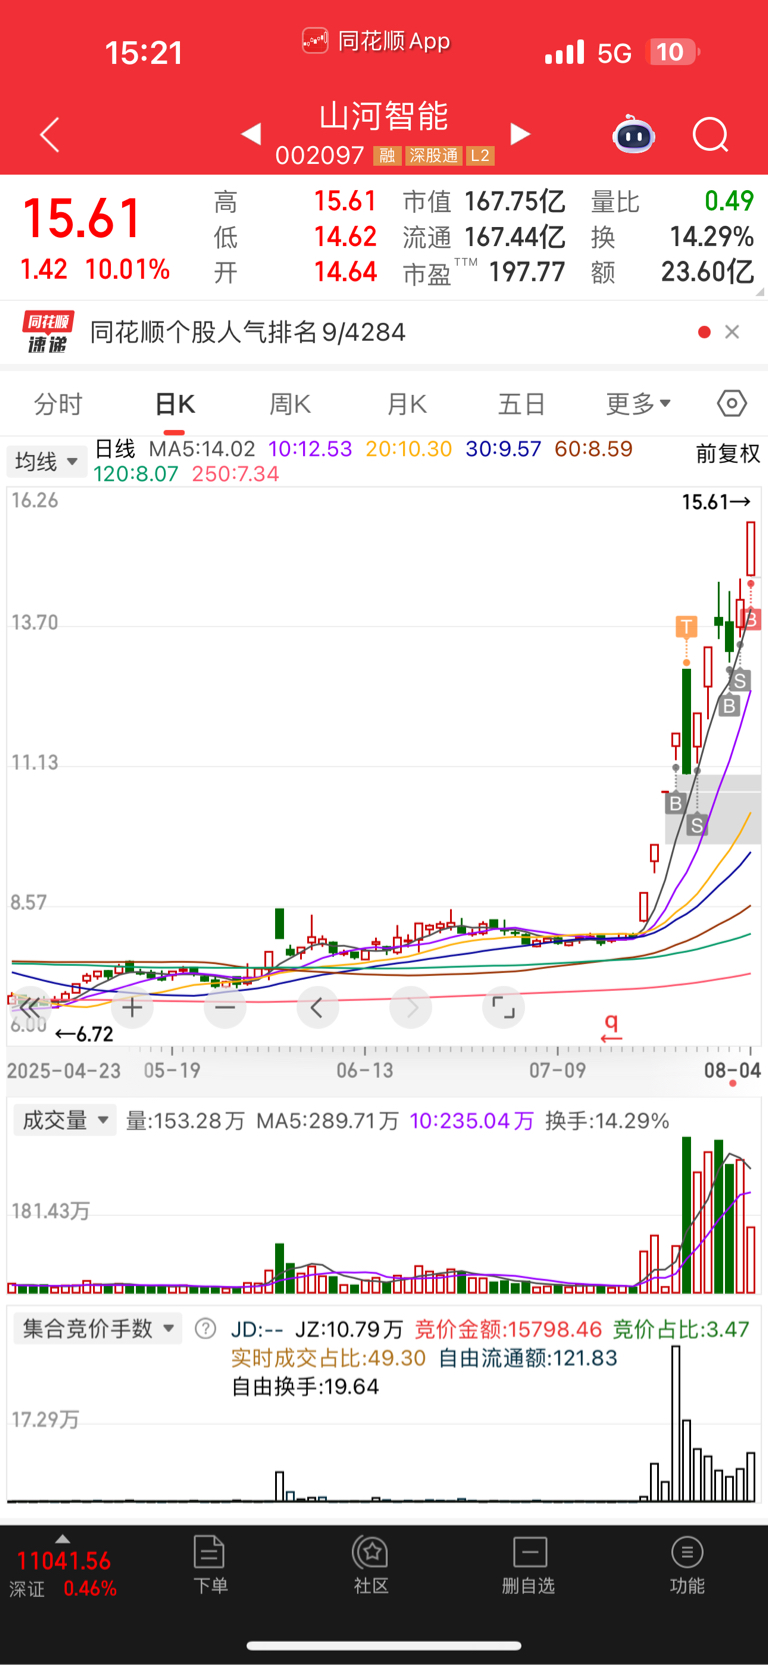Tap the L2 level tag badge
Screen dimensions: 768x1665
point(480,156)
